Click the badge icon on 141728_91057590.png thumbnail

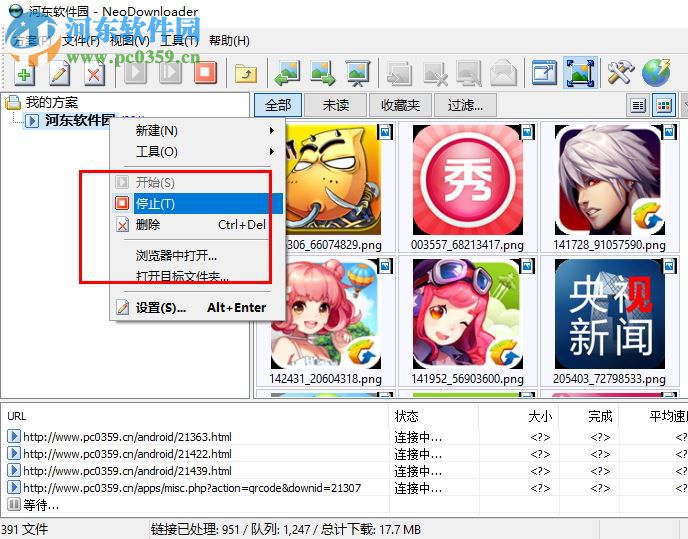tap(669, 132)
